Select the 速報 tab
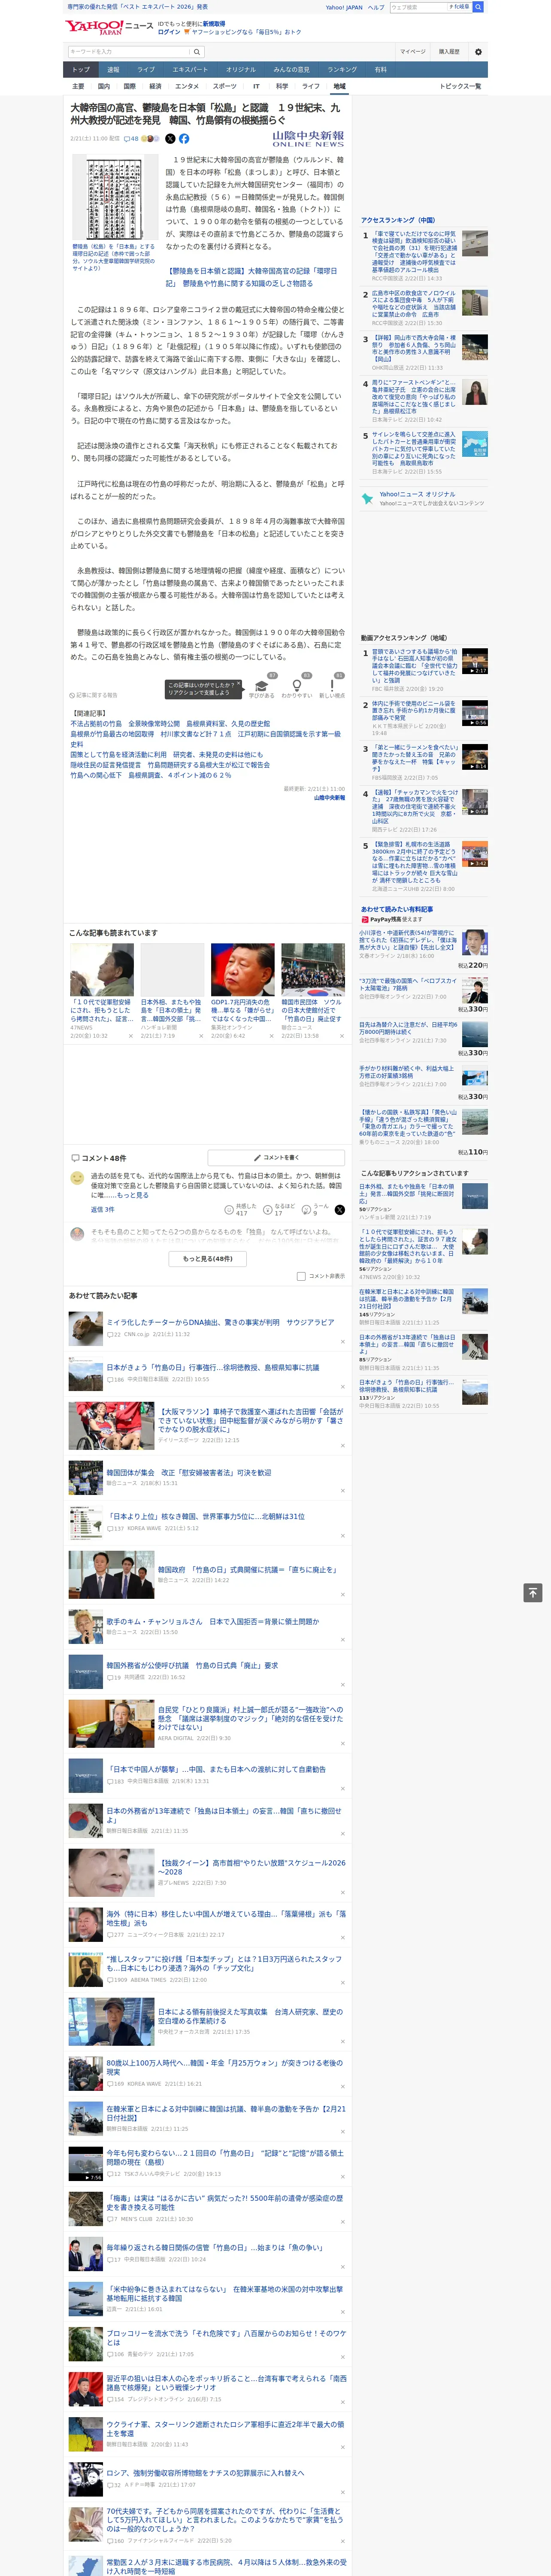This screenshot has height=2576, width=551. (x=113, y=69)
